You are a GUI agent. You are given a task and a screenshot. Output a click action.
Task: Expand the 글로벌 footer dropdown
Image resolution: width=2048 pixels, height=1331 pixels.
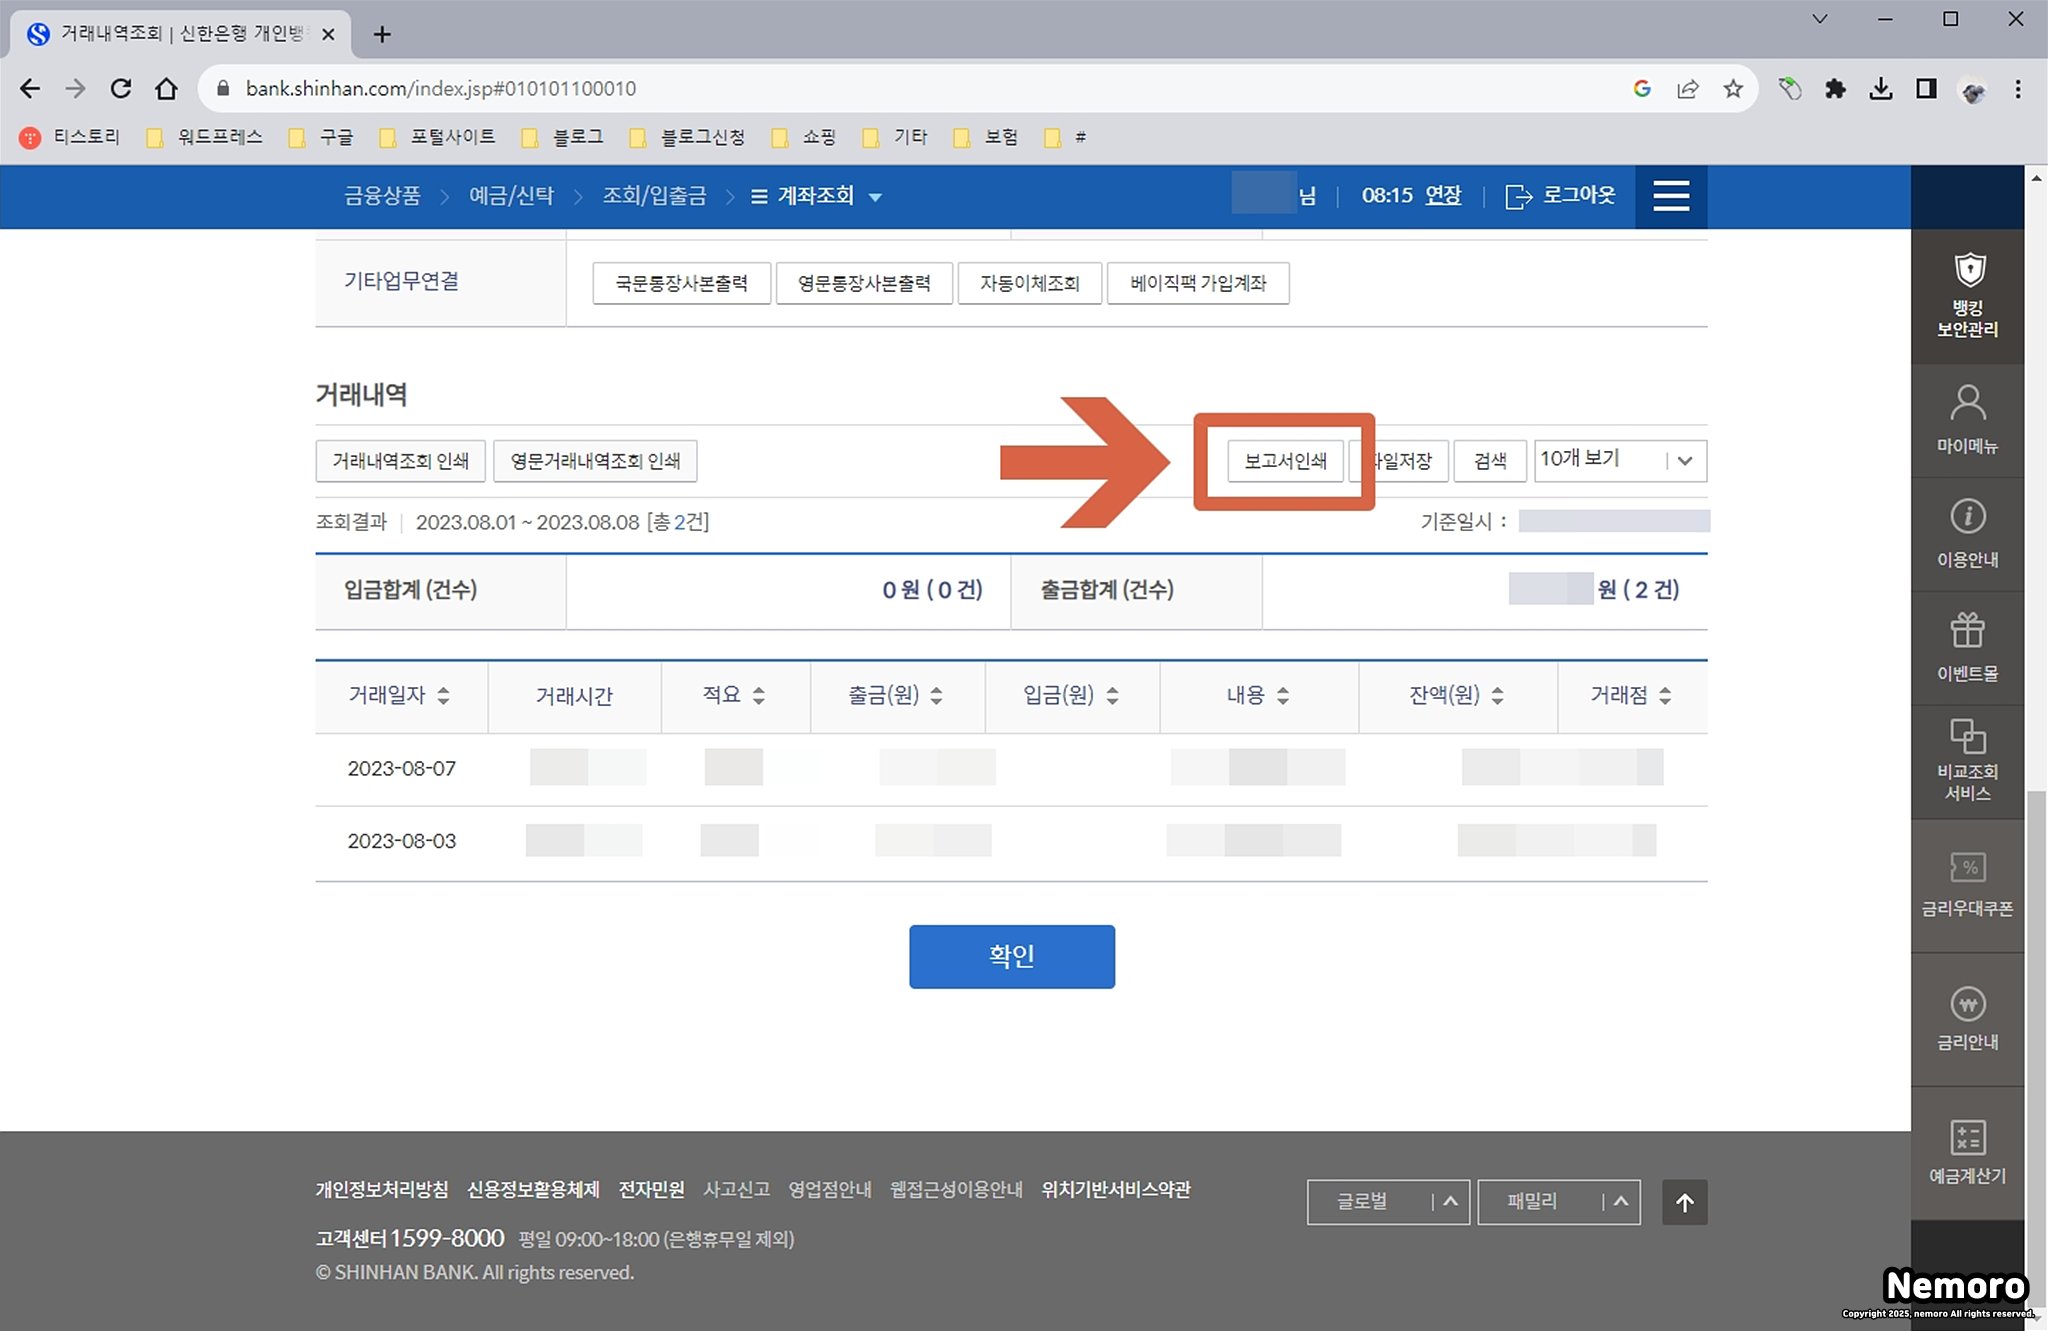(1387, 1202)
